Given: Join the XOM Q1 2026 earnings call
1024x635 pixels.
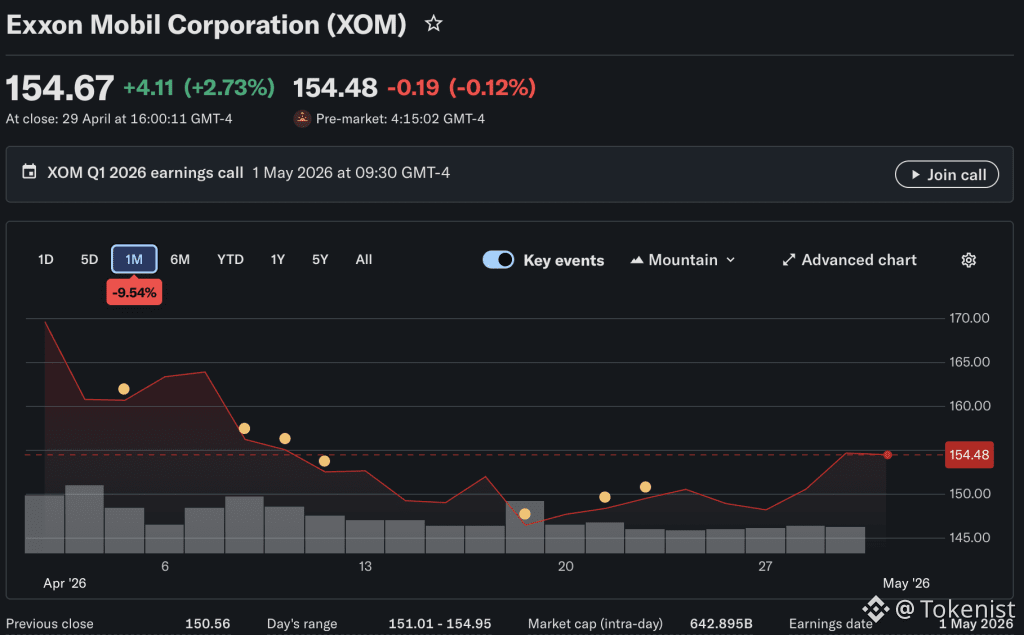Looking at the screenshot, I should pyautogui.click(x=946, y=174).
